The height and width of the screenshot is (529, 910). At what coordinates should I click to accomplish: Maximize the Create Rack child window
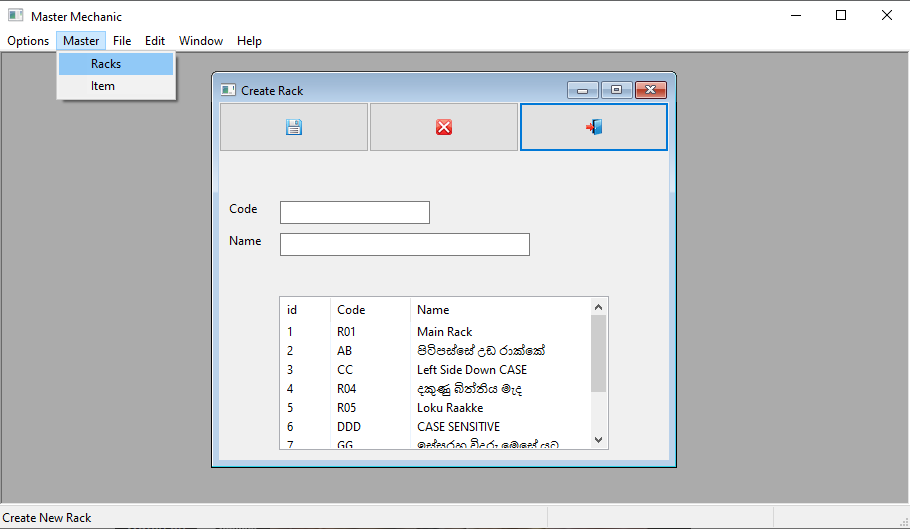616,90
